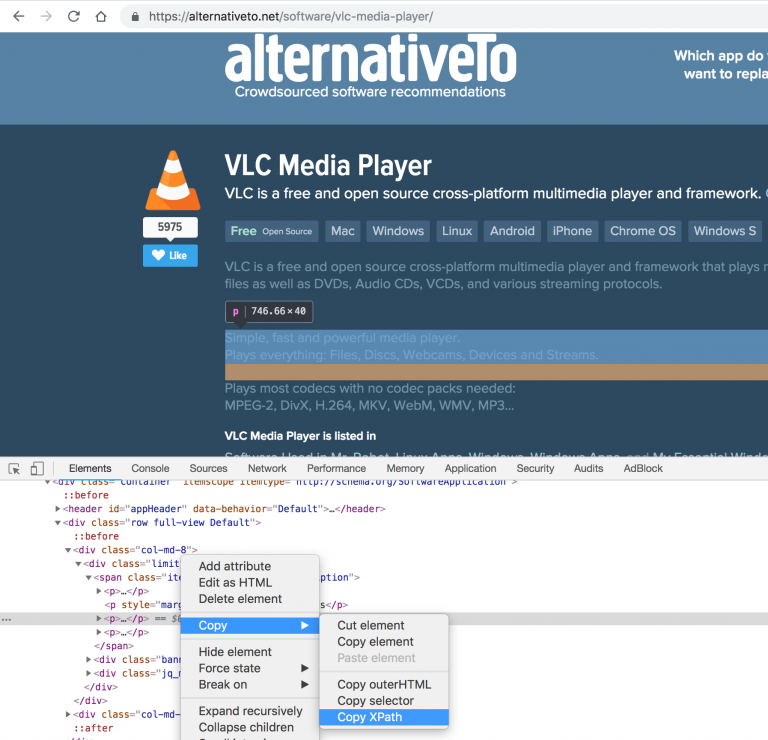
Task: Select the Linux platform tag
Action: click(457, 231)
